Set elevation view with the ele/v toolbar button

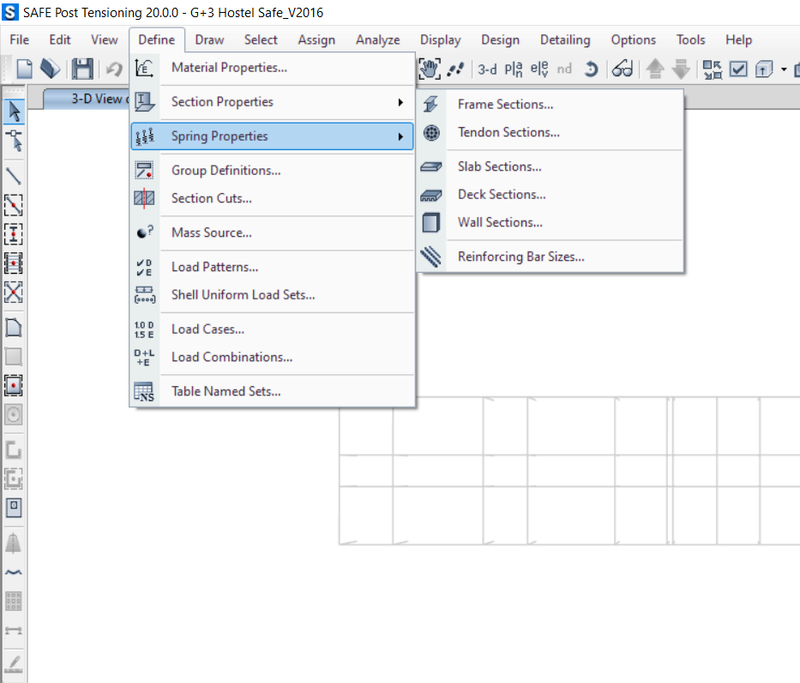[x=539, y=69]
